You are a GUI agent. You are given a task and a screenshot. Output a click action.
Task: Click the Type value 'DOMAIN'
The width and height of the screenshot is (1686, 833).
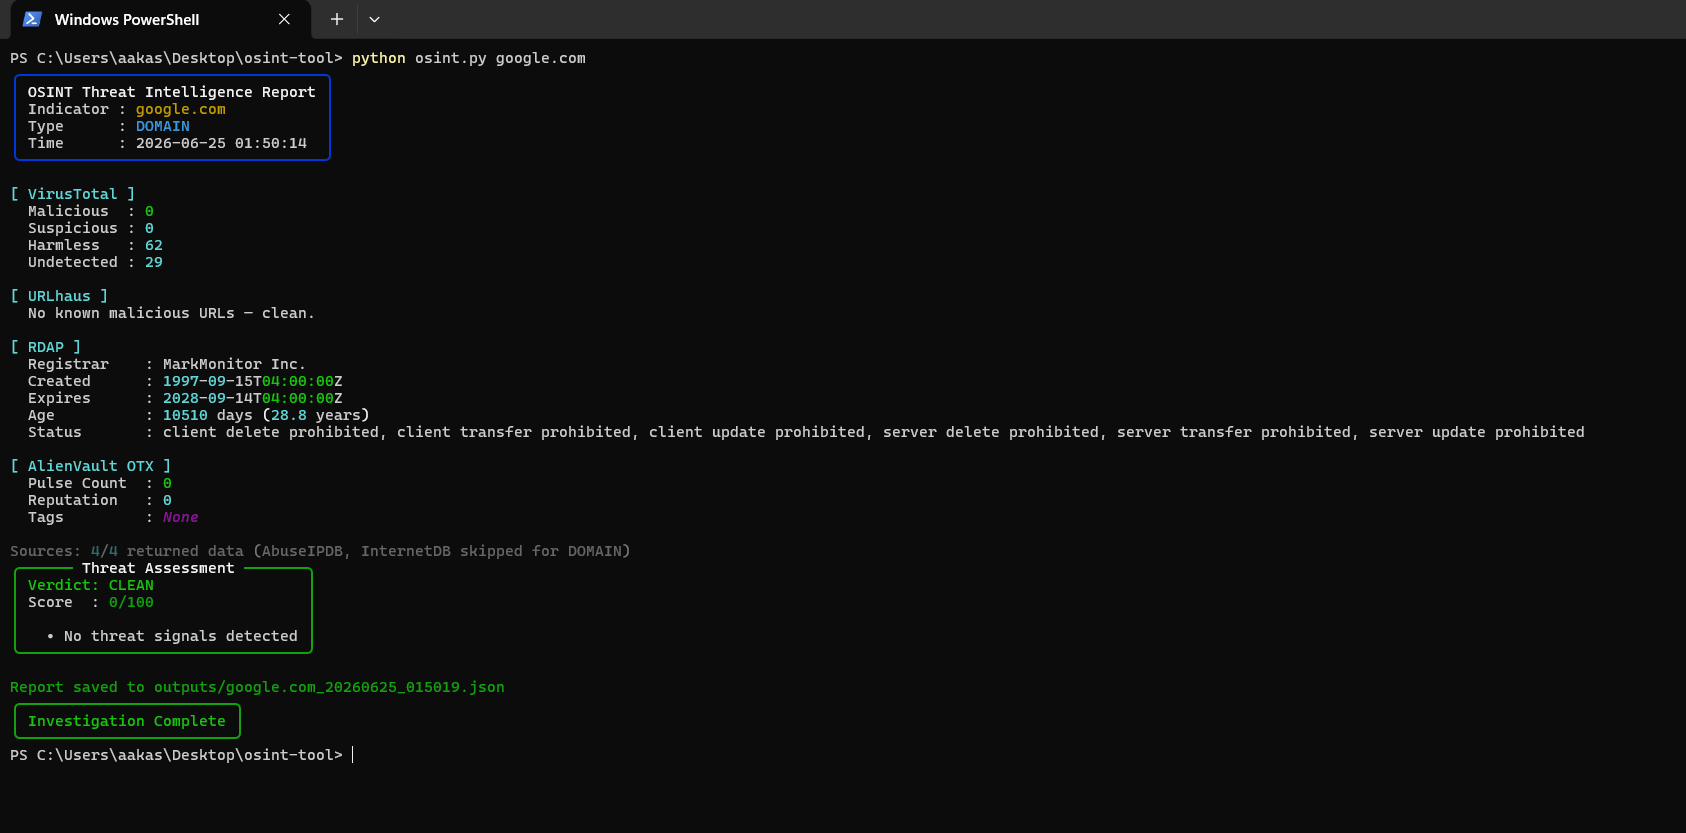(x=163, y=126)
